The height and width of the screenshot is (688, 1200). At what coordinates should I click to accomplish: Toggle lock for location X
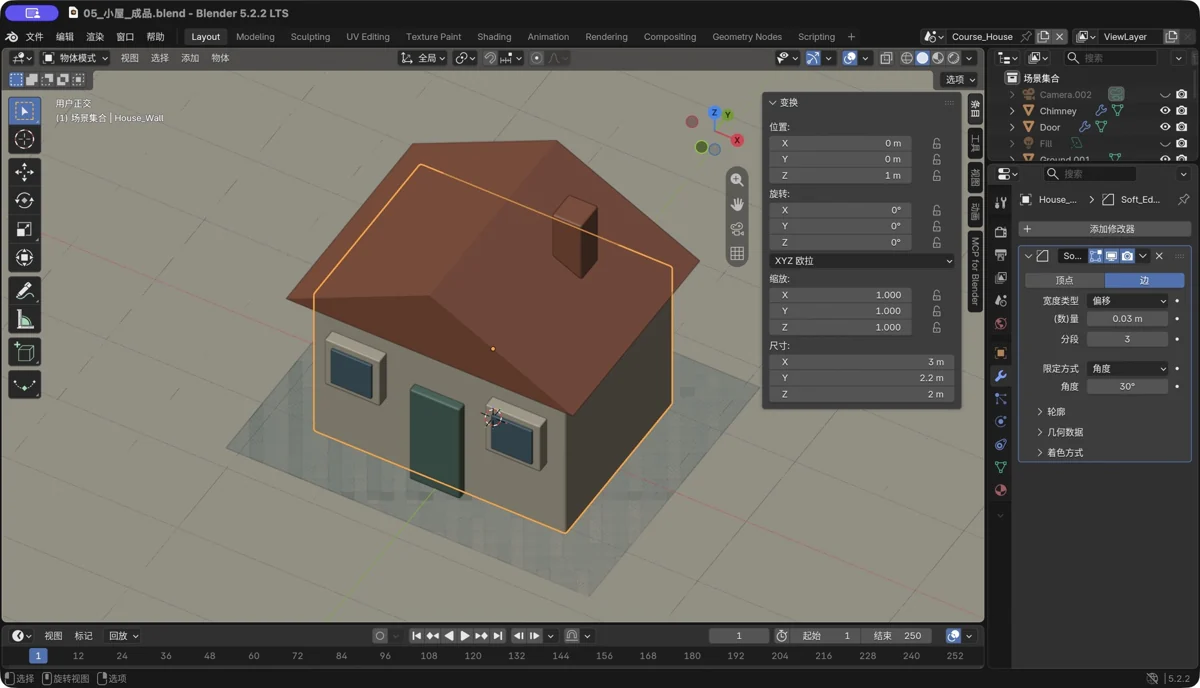(937, 143)
